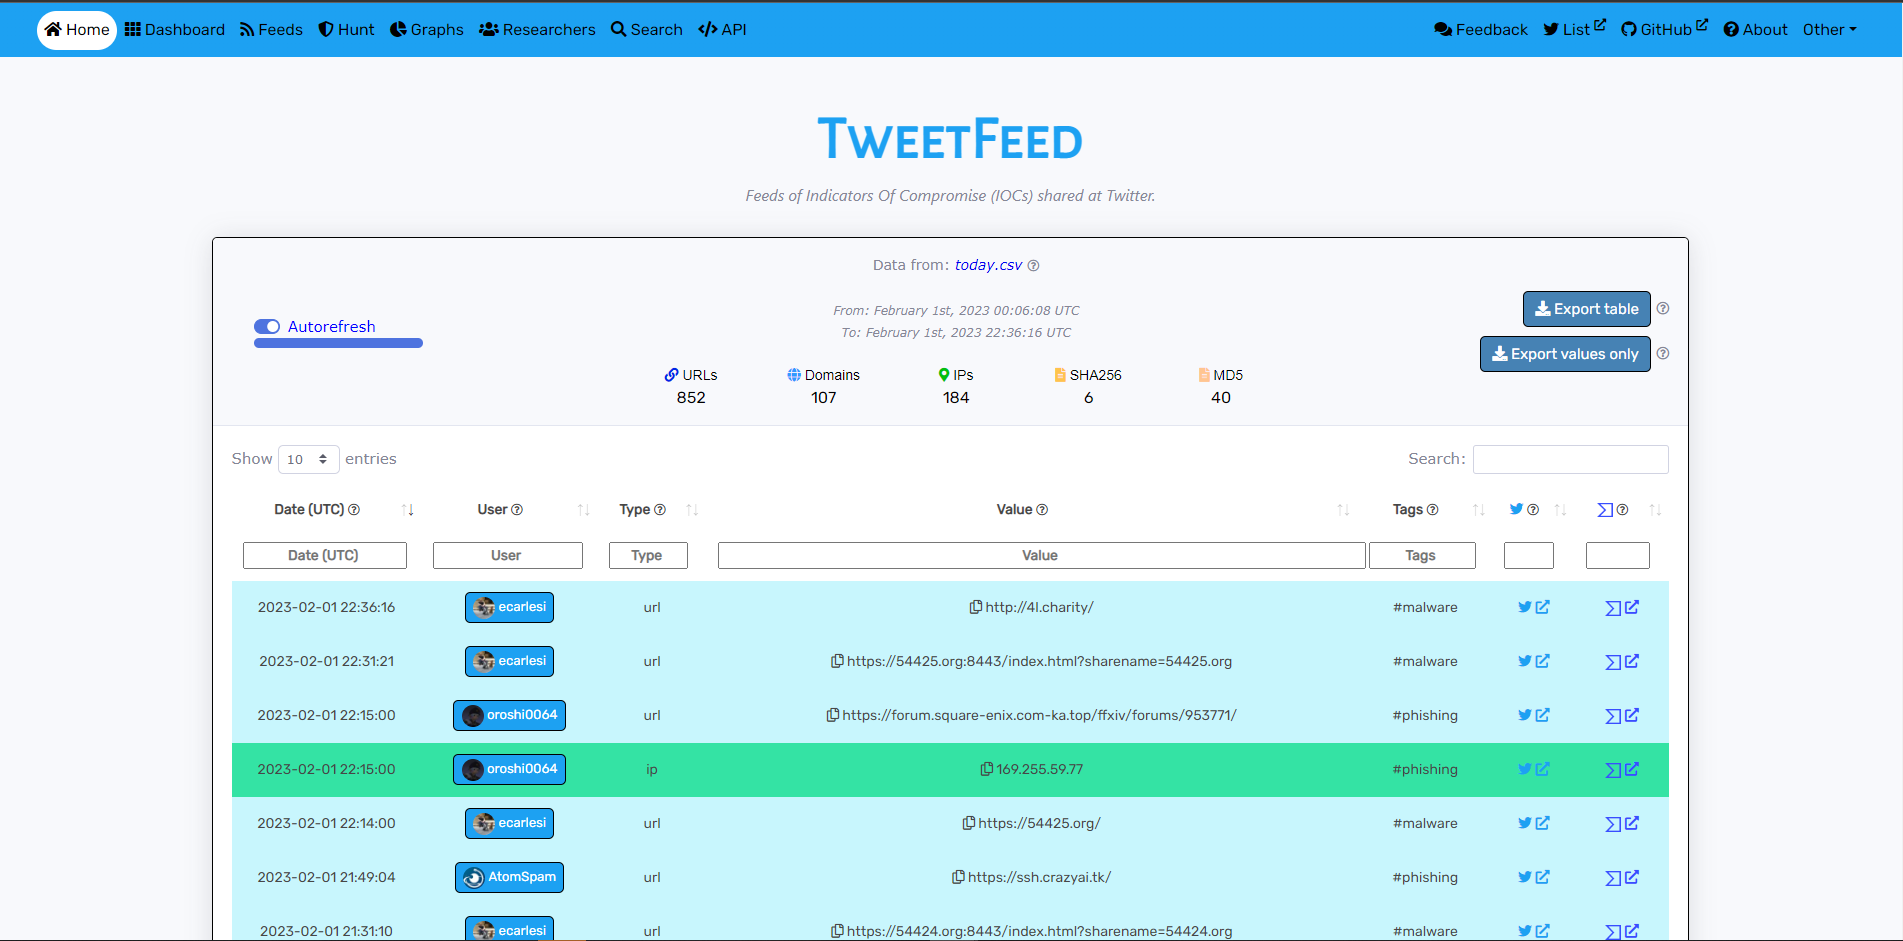Open hunt link for http://4l.charity/ row
1903x941 pixels.
(1622, 607)
